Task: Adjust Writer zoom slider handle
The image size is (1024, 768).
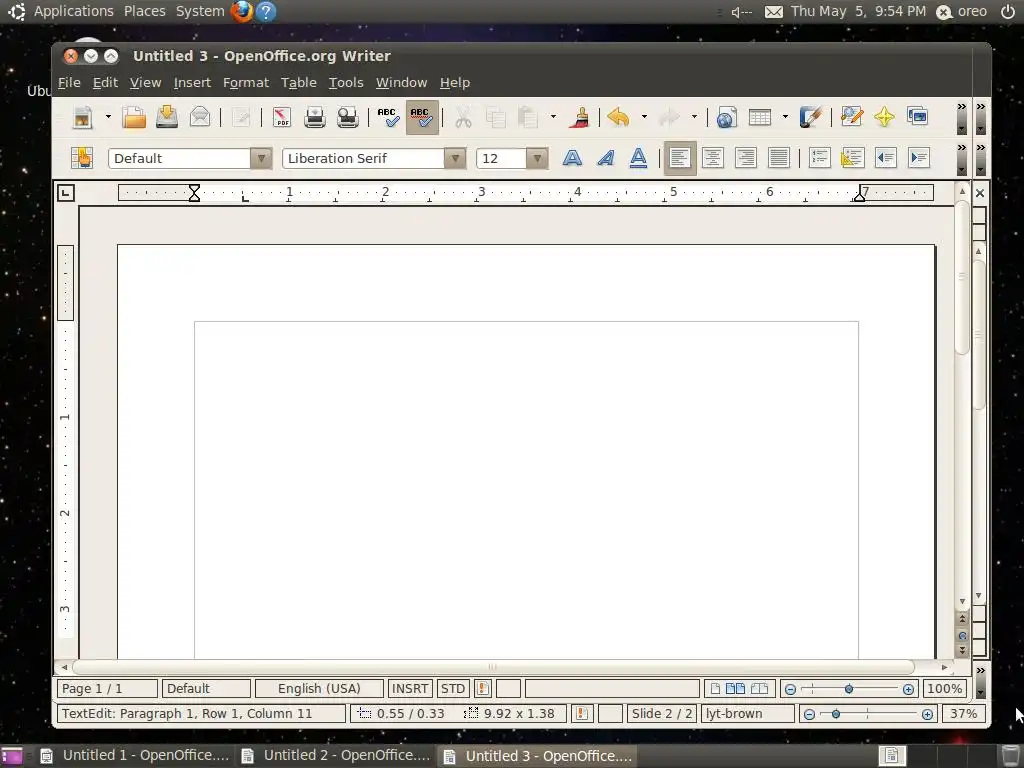Action: coord(849,689)
